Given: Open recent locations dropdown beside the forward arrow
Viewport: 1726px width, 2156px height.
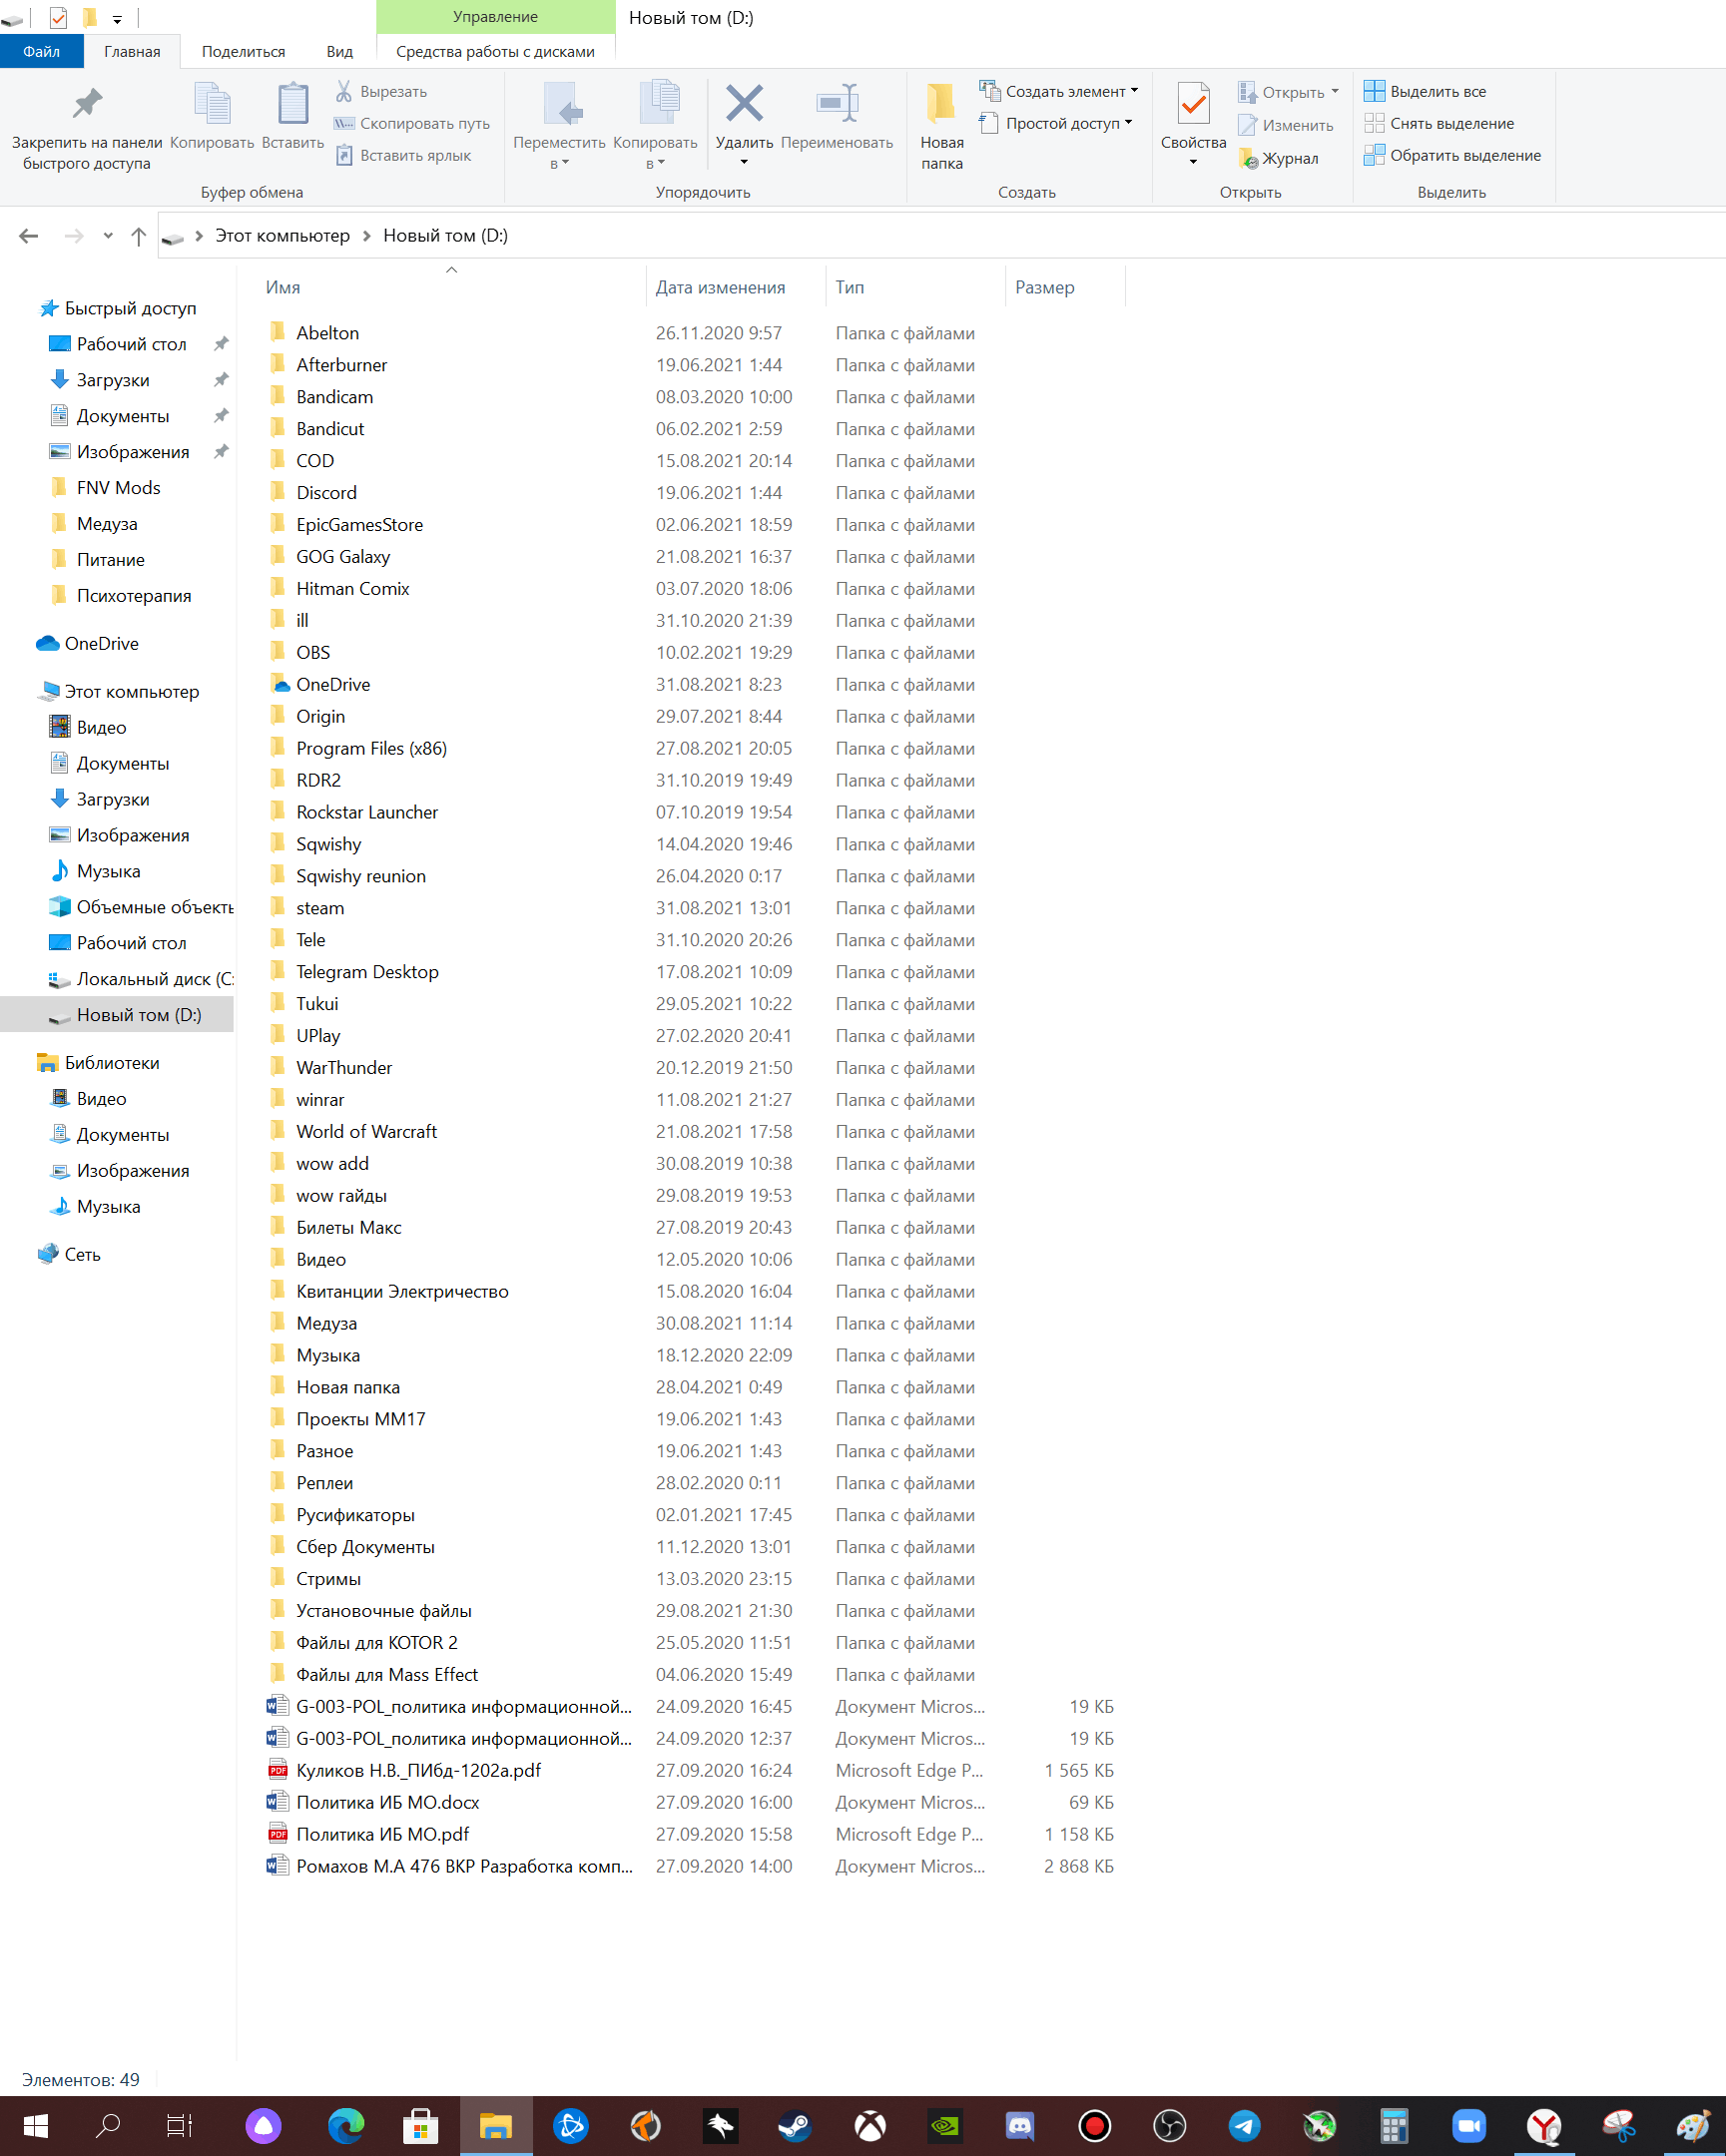Looking at the screenshot, I should [x=107, y=236].
